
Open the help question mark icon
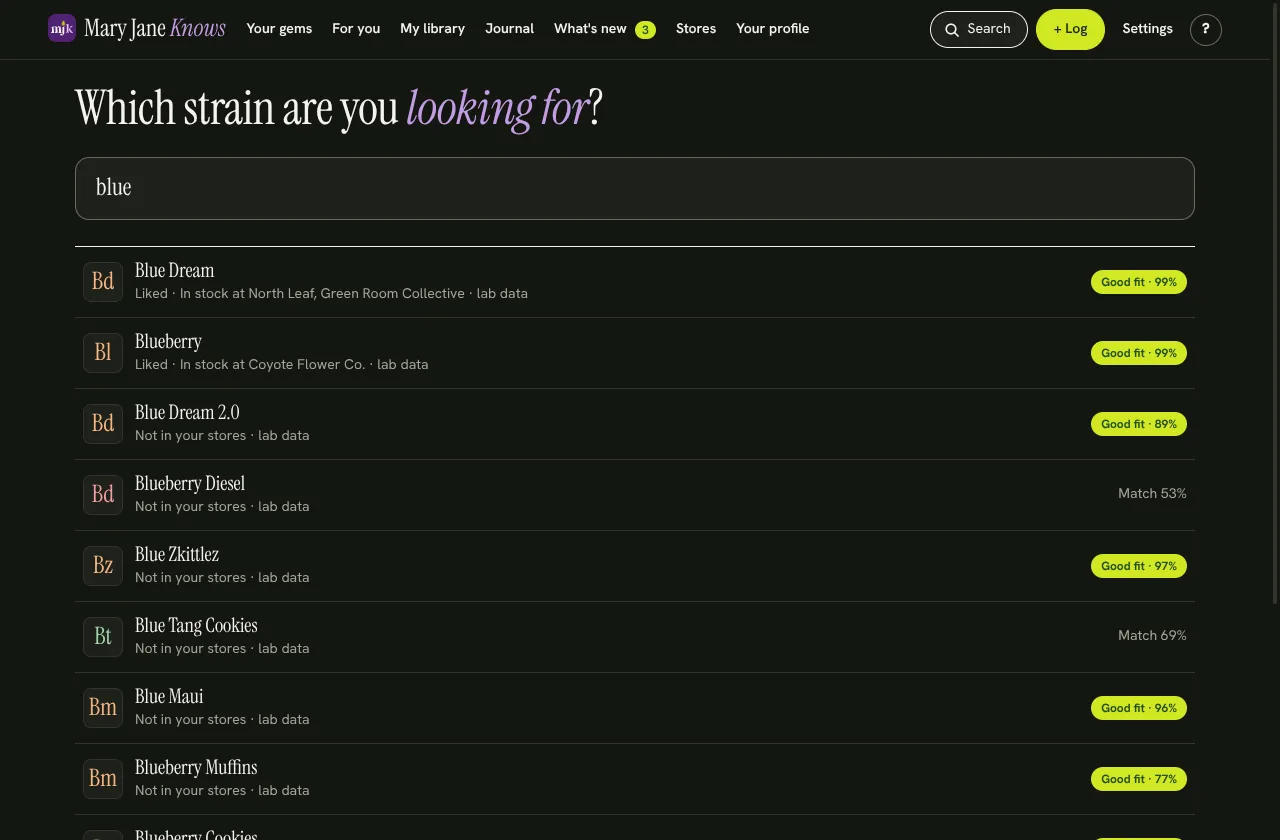[x=1206, y=30]
